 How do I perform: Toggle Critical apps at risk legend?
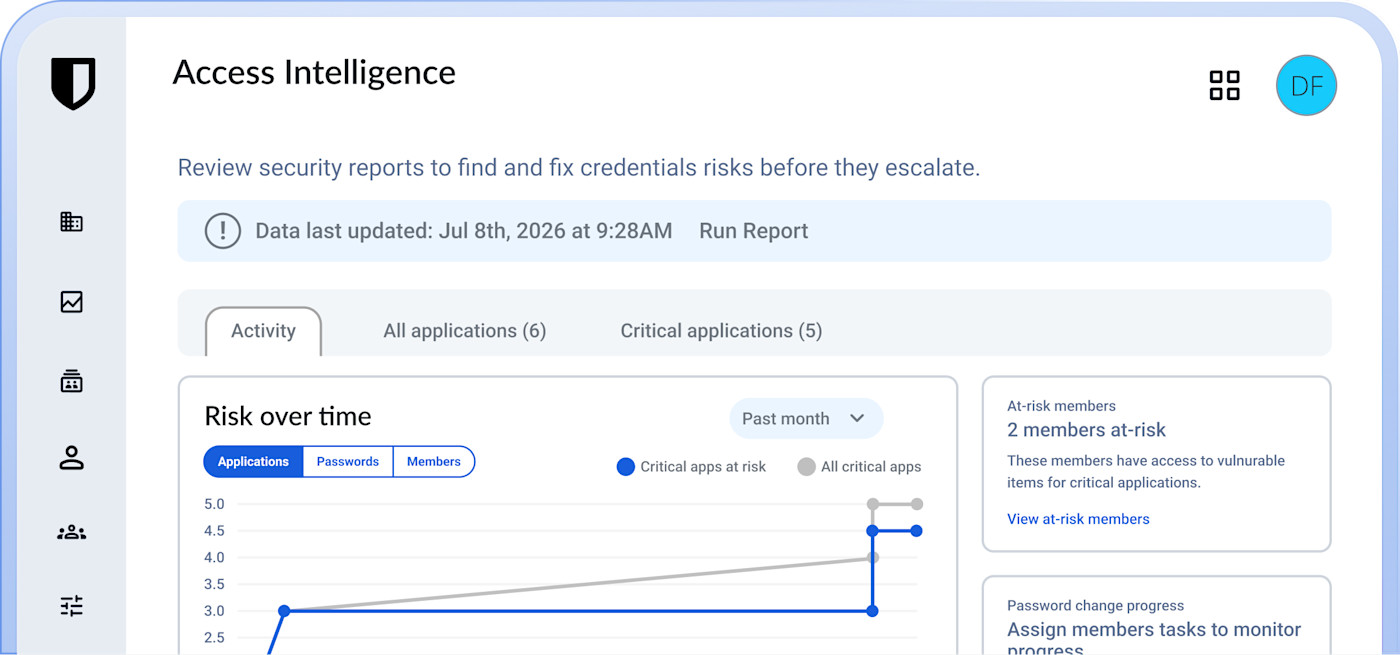[x=691, y=467]
